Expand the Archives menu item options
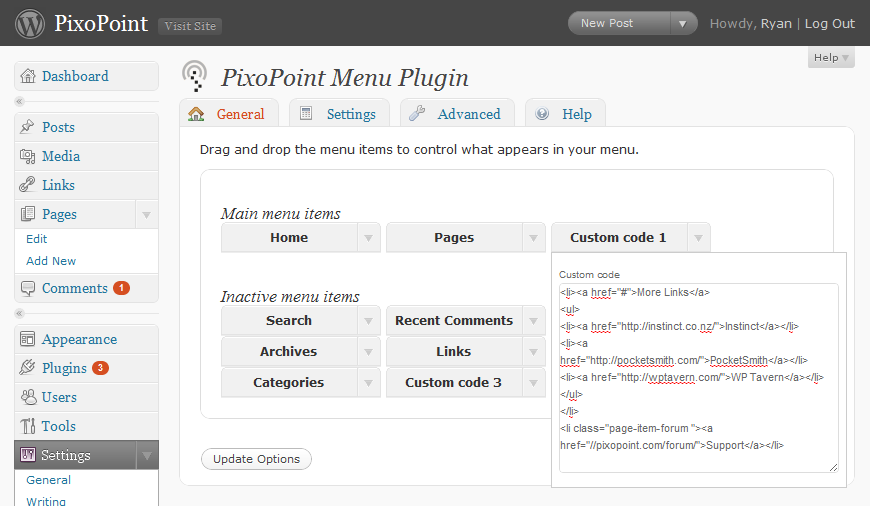870x506 pixels. click(x=368, y=352)
